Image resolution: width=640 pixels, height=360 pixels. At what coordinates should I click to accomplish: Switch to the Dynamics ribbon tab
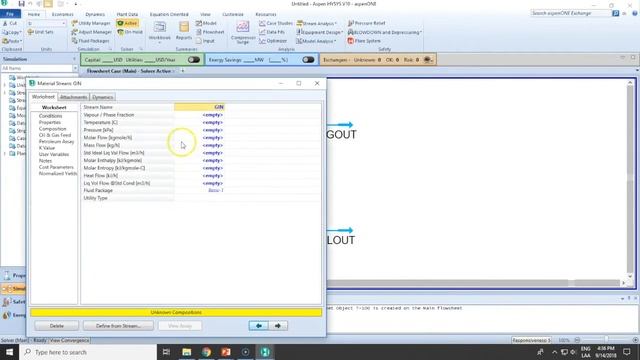click(x=95, y=14)
